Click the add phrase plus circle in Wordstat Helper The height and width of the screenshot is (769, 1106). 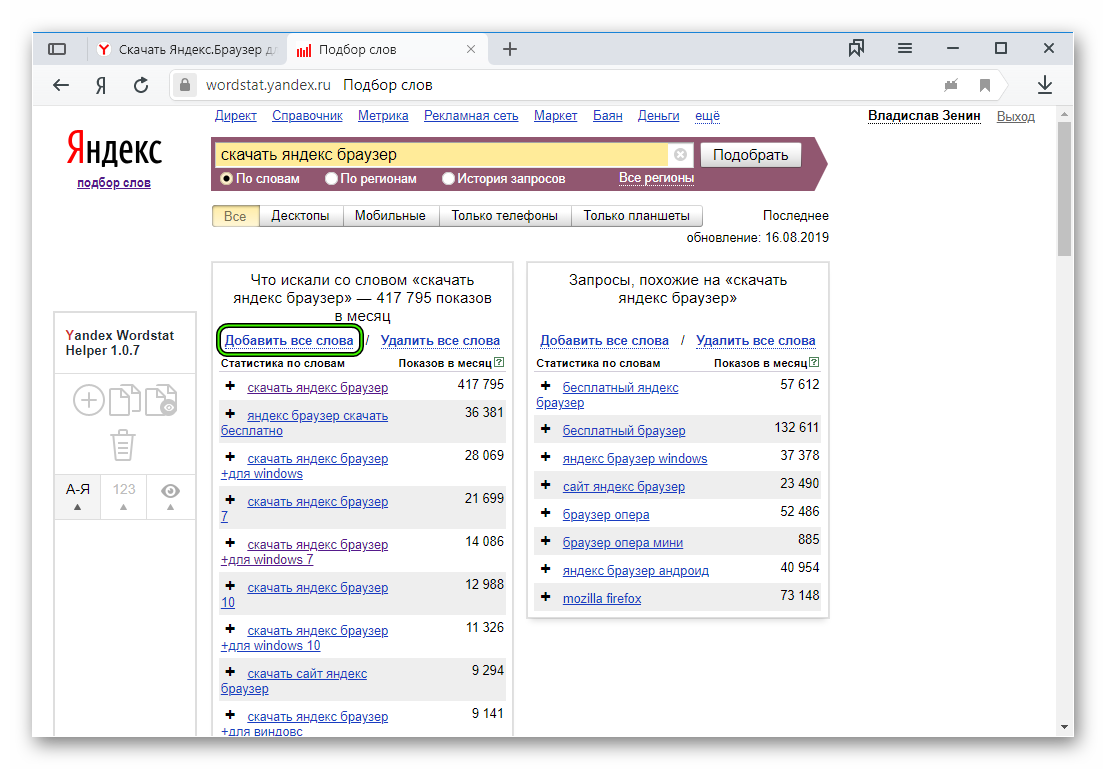pos(89,401)
